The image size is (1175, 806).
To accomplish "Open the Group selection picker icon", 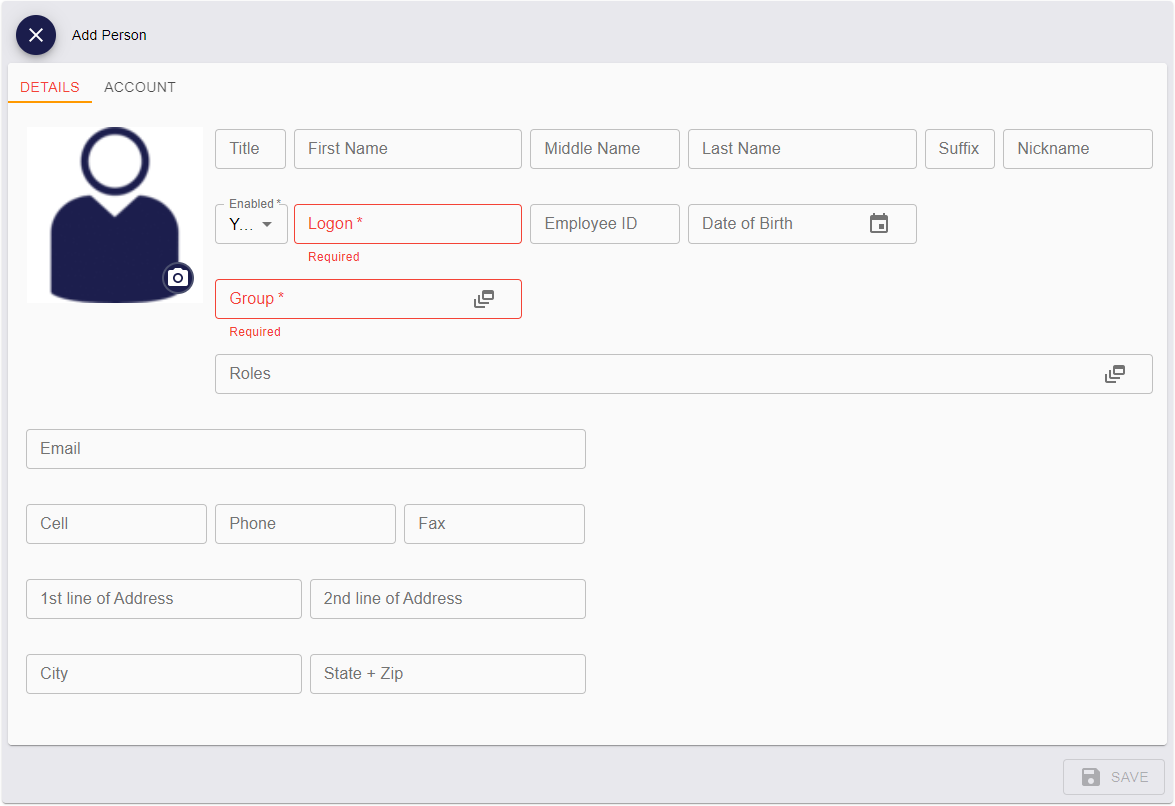I will pyautogui.click(x=484, y=299).
